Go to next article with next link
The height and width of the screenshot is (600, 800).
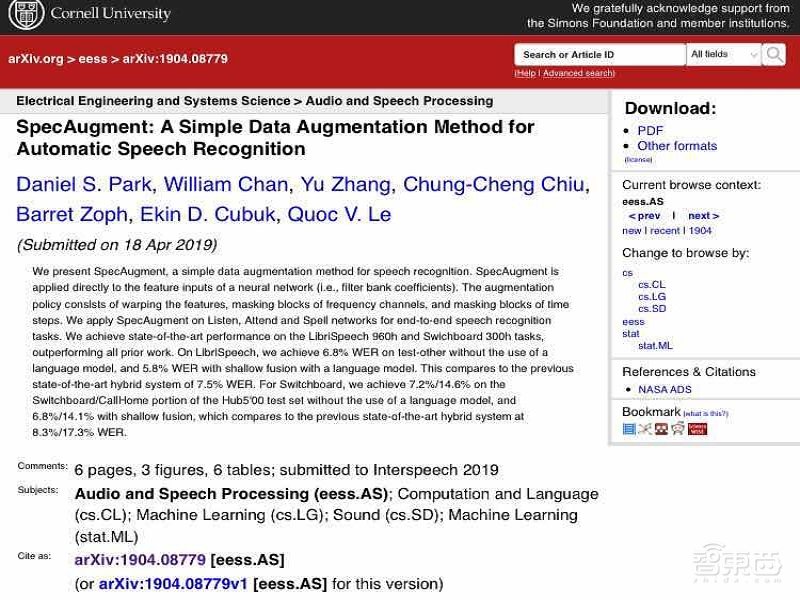[703, 216]
